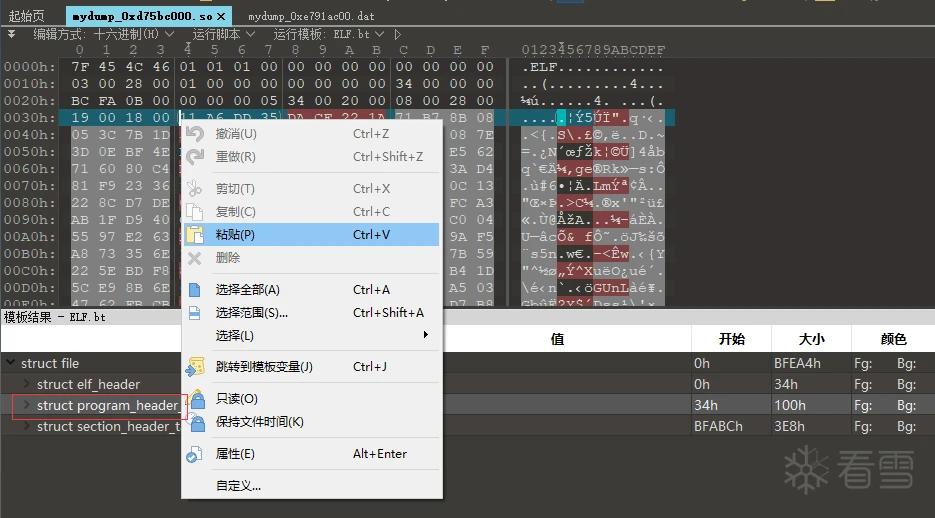Image resolution: width=935 pixels, height=518 pixels.
Task: Click the Properties (属性) icon
Action: pyautogui.click(x=194, y=454)
